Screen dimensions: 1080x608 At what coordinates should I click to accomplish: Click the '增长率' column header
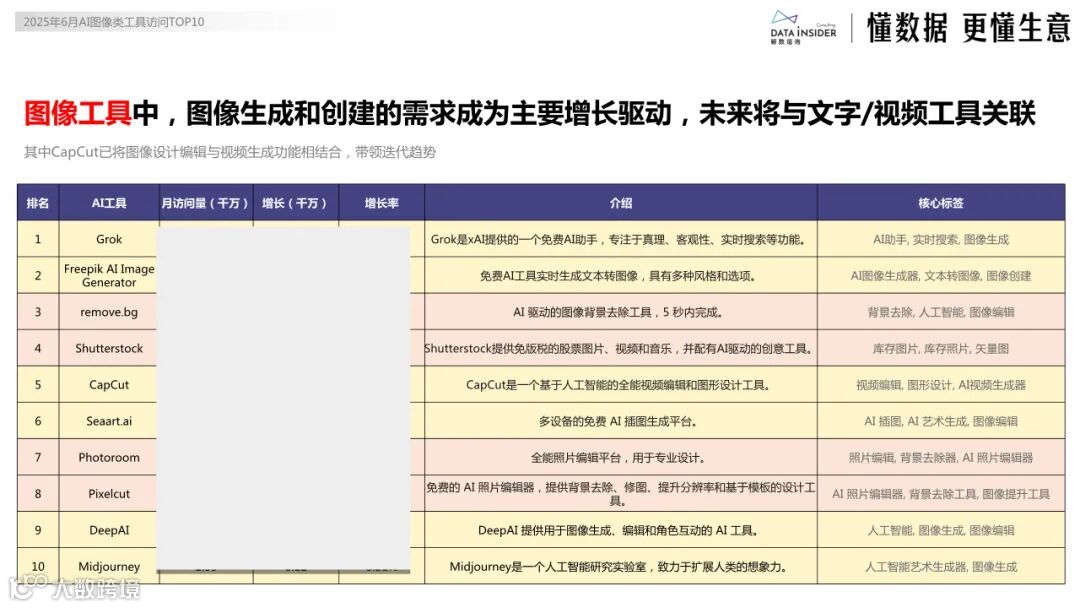[x=382, y=203]
